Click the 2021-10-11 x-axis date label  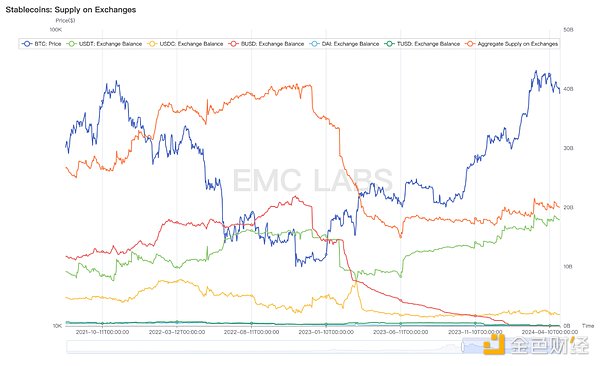coord(102,332)
